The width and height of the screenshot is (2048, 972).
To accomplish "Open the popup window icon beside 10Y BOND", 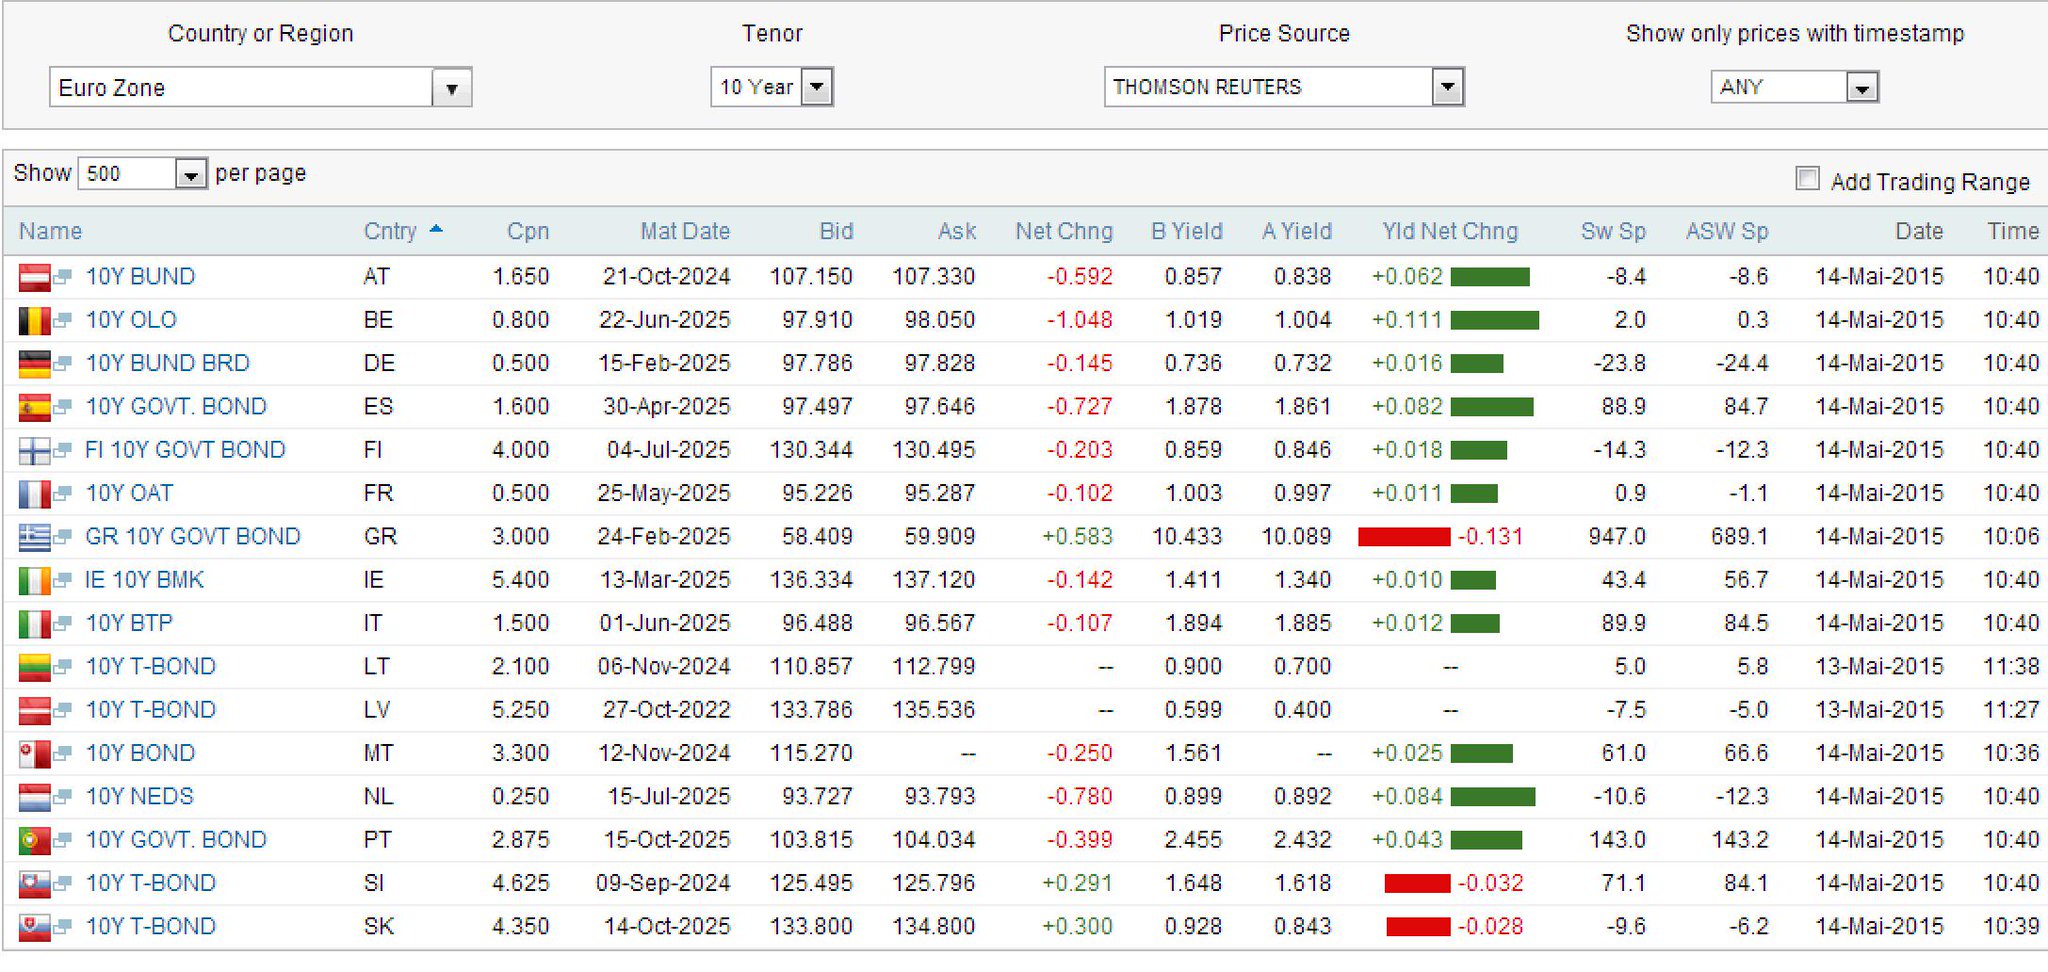I will pyautogui.click(x=63, y=754).
